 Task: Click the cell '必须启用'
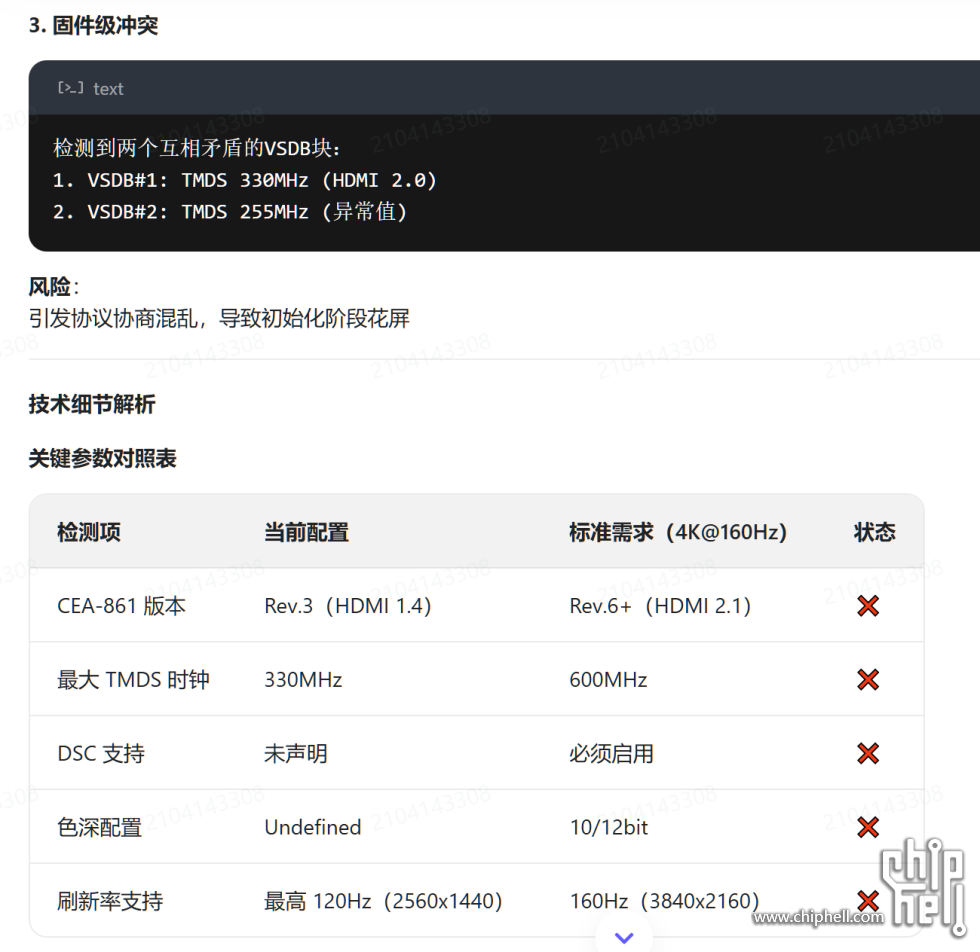pos(611,753)
